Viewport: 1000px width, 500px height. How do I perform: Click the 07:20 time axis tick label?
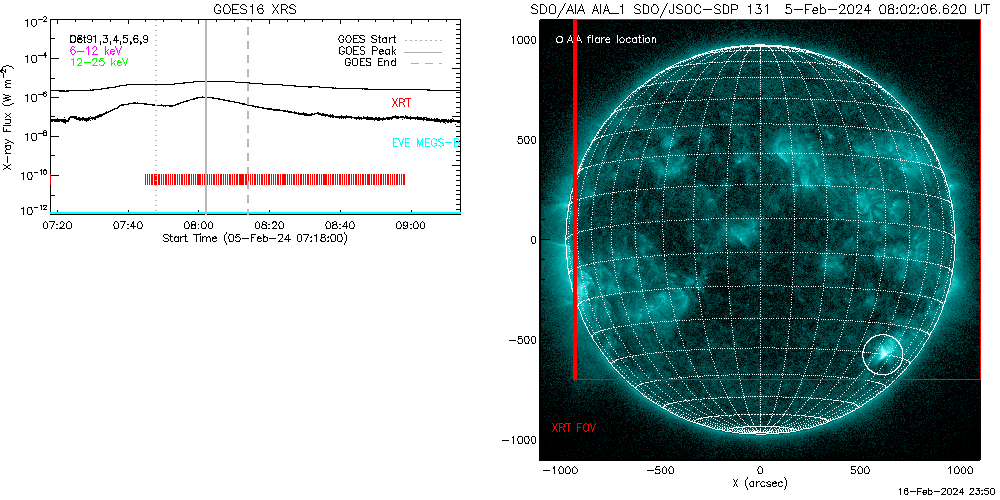coord(58,226)
